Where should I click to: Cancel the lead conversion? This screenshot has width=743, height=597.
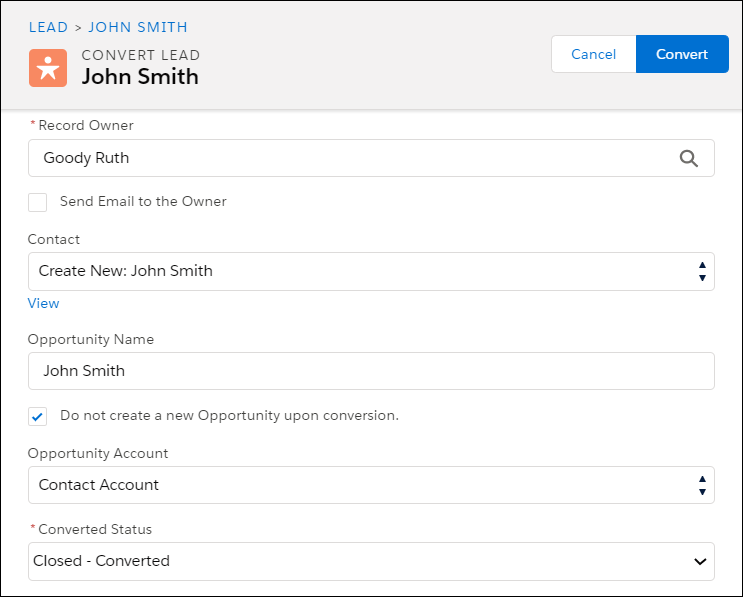click(594, 54)
